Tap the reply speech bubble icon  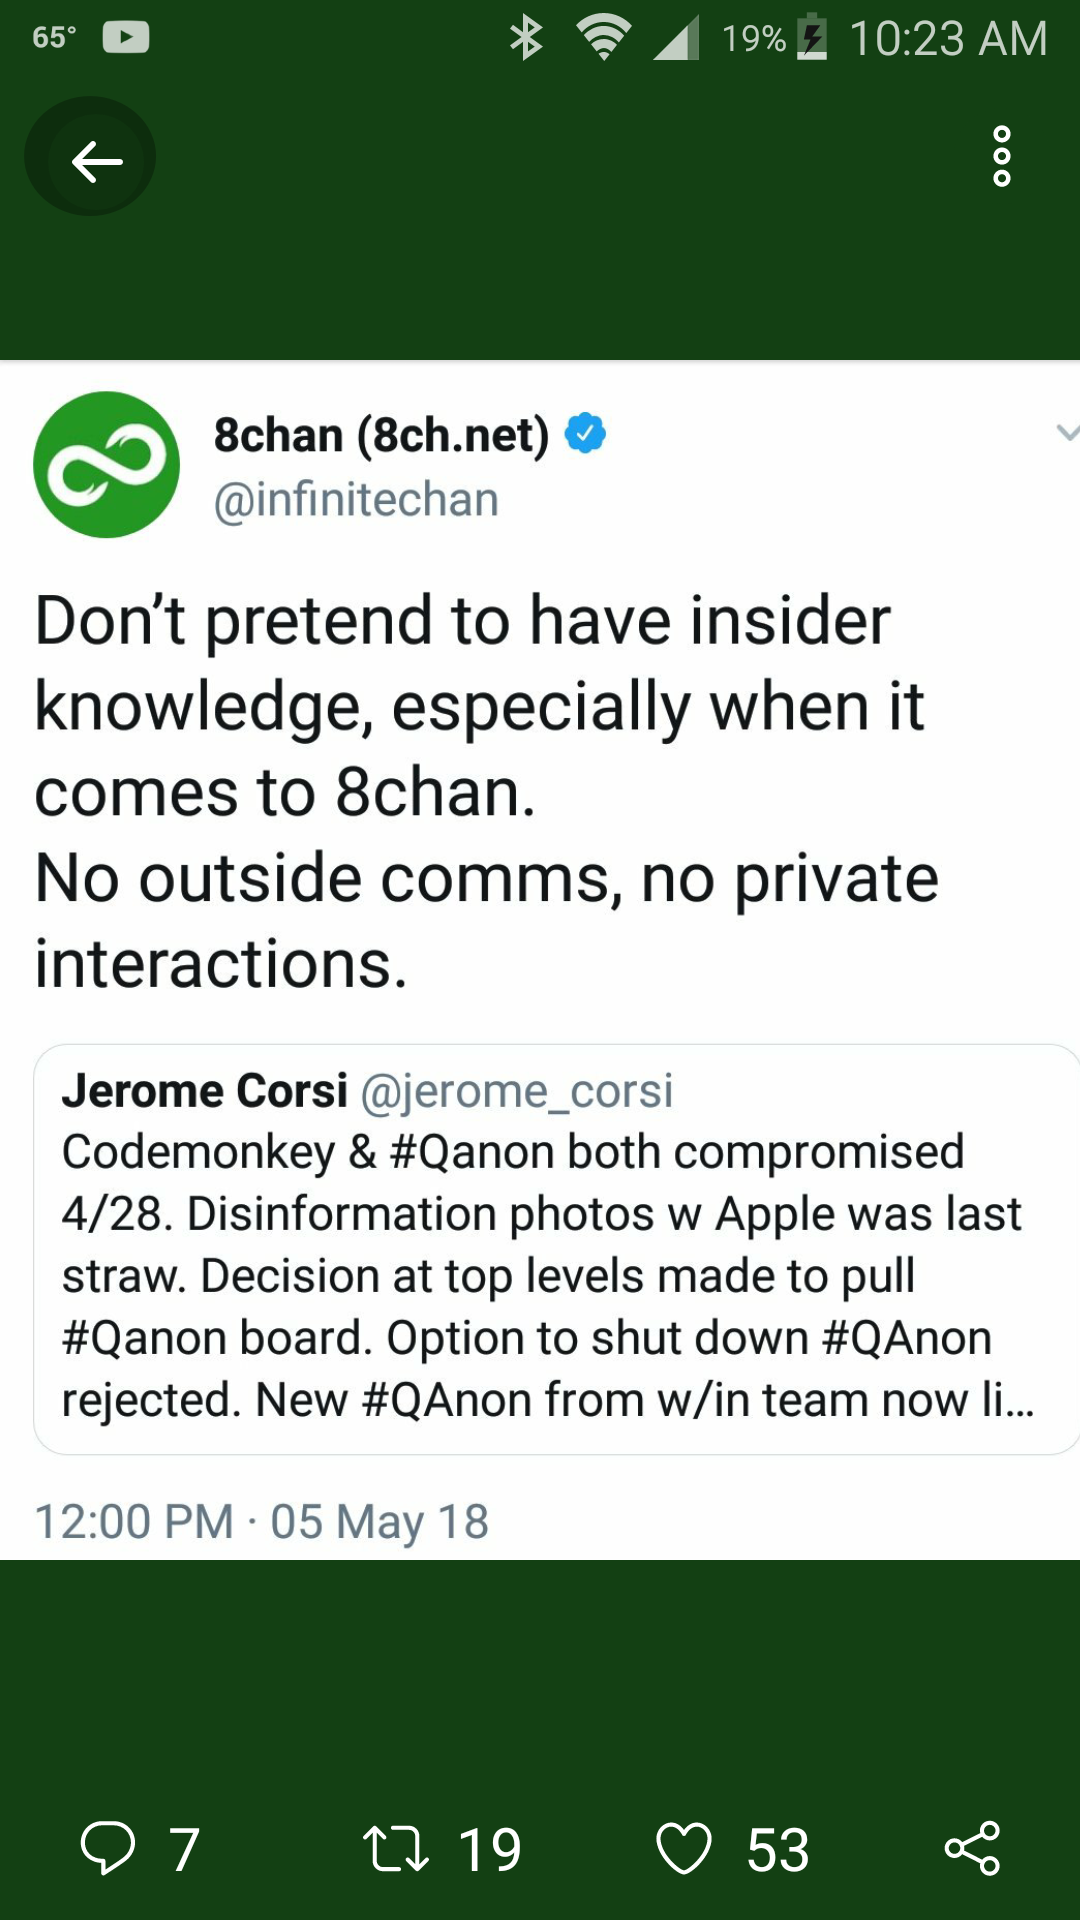[x=108, y=1847]
